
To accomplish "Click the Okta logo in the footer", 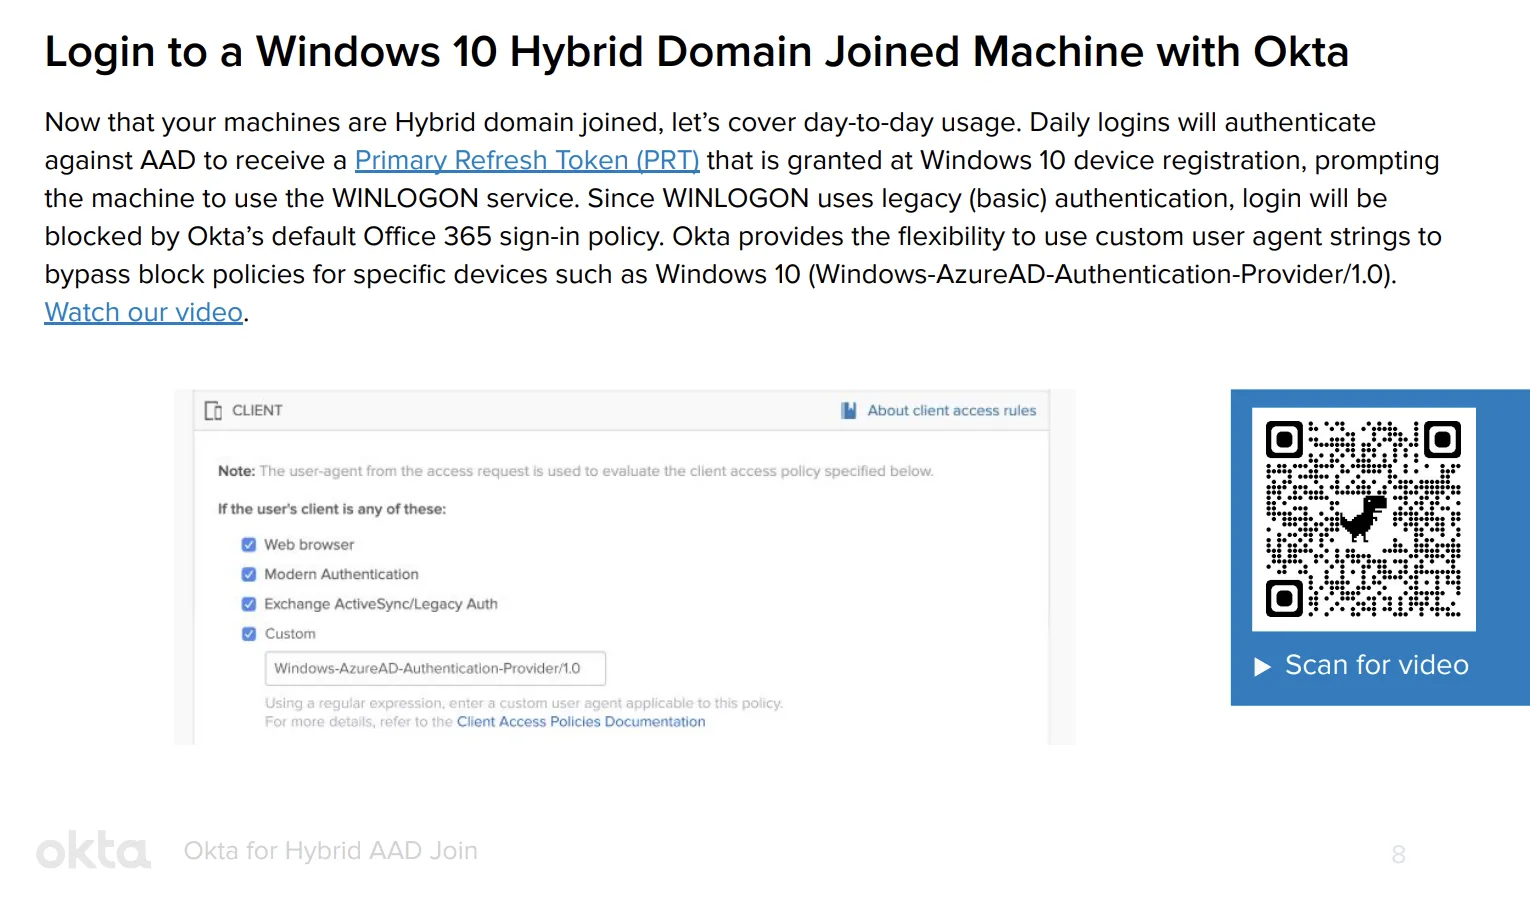I will click(93, 850).
